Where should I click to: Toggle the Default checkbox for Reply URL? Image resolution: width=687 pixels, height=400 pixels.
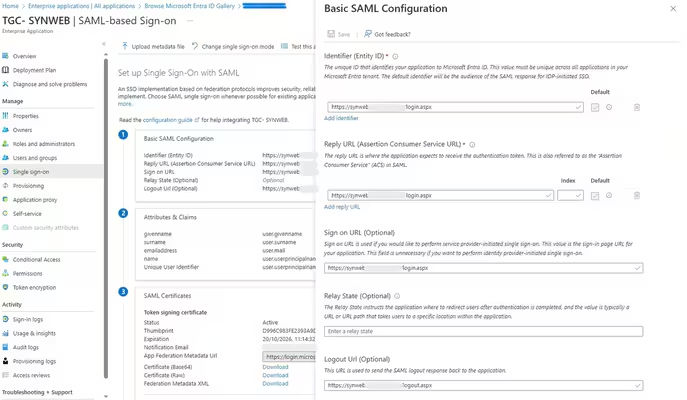(595, 195)
